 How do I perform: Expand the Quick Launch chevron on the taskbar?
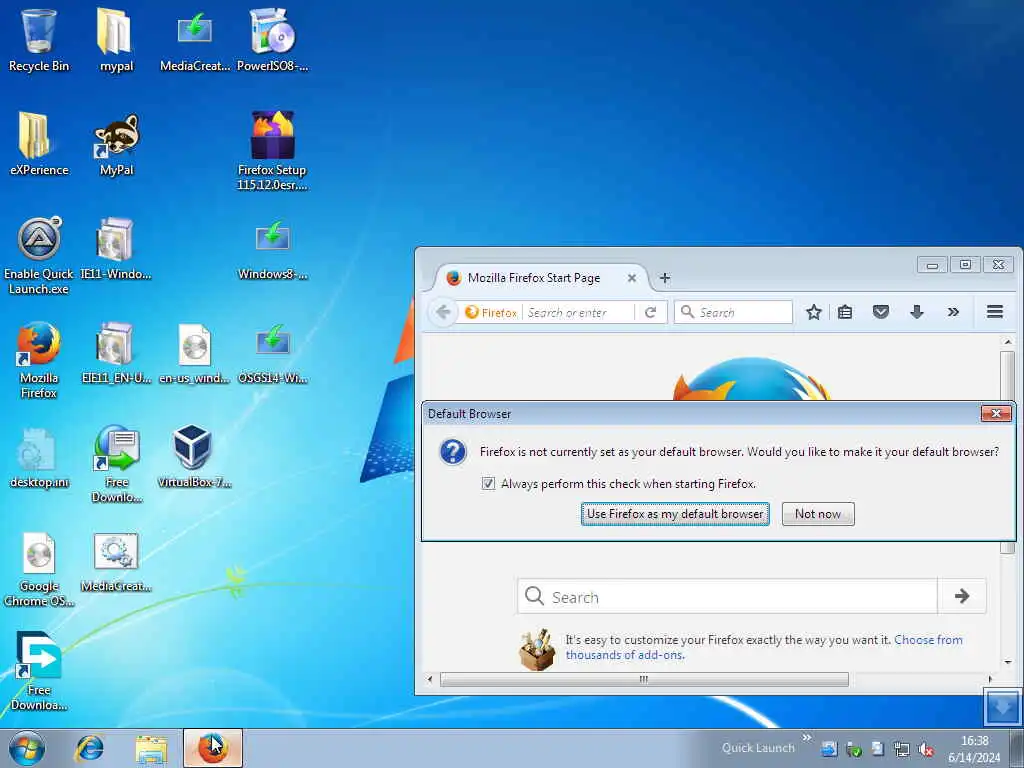coord(807,738)
